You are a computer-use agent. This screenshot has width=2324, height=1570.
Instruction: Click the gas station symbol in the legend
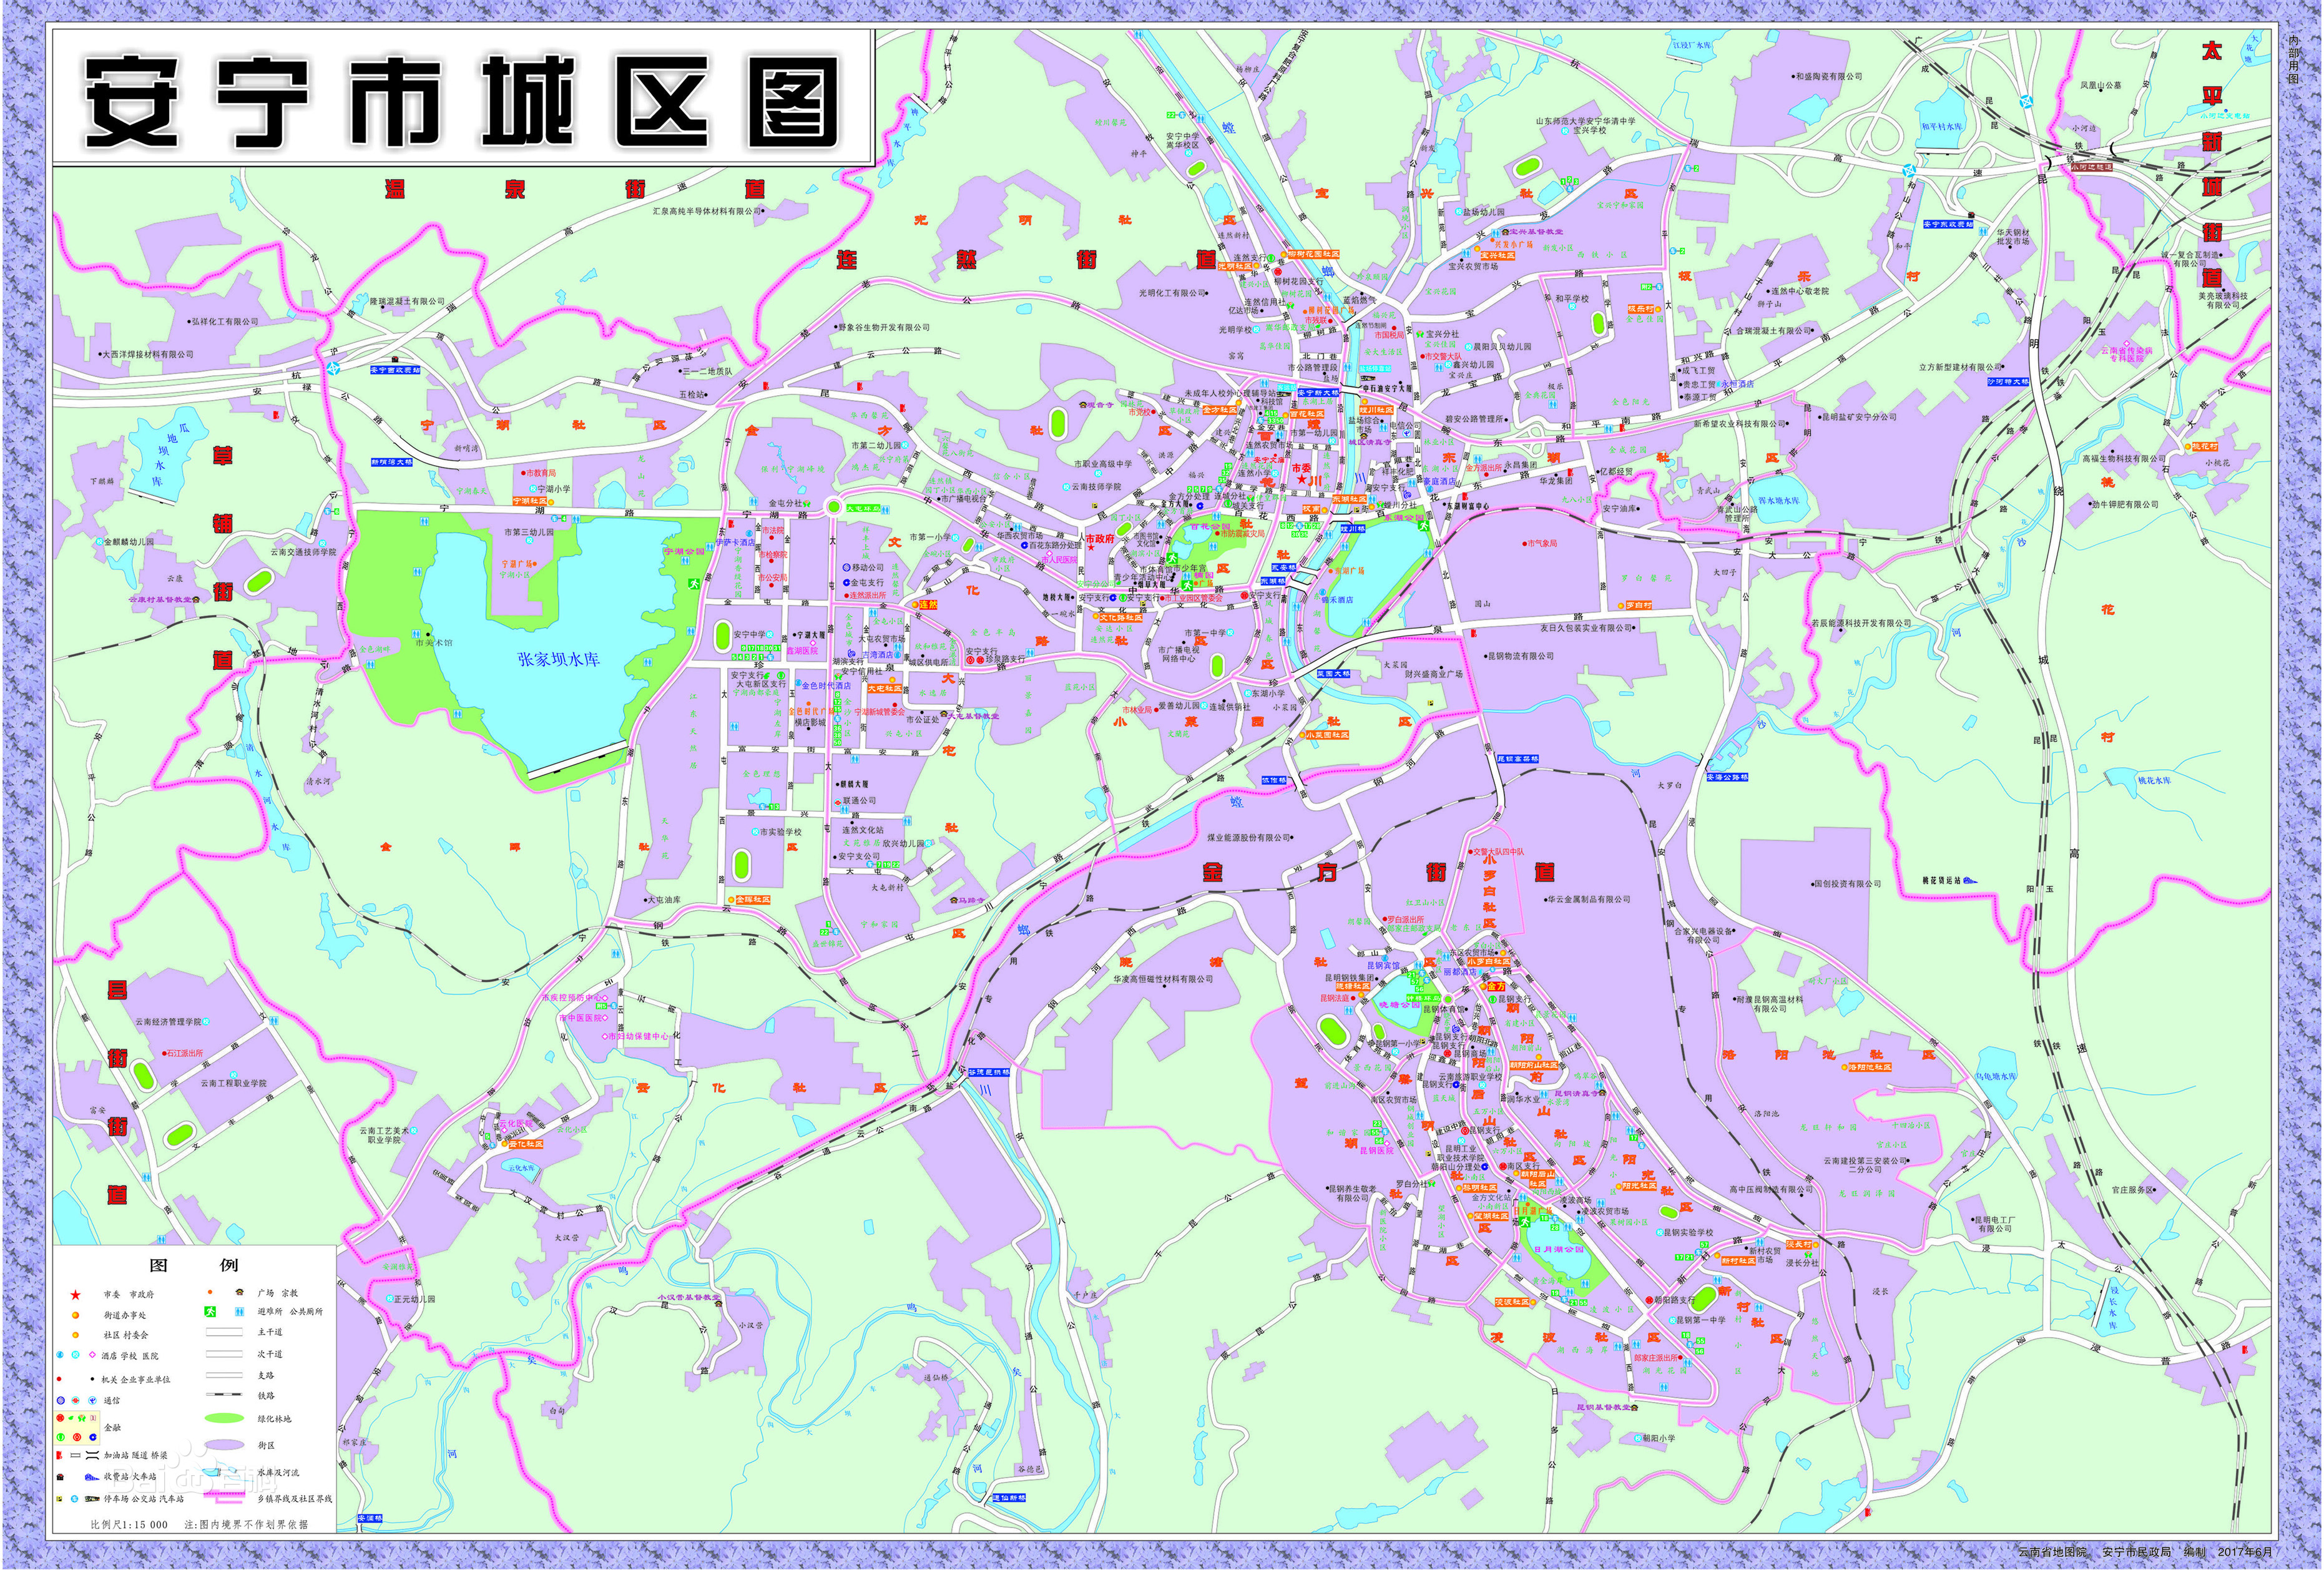pyautogui.click(x=59, y=1455)
